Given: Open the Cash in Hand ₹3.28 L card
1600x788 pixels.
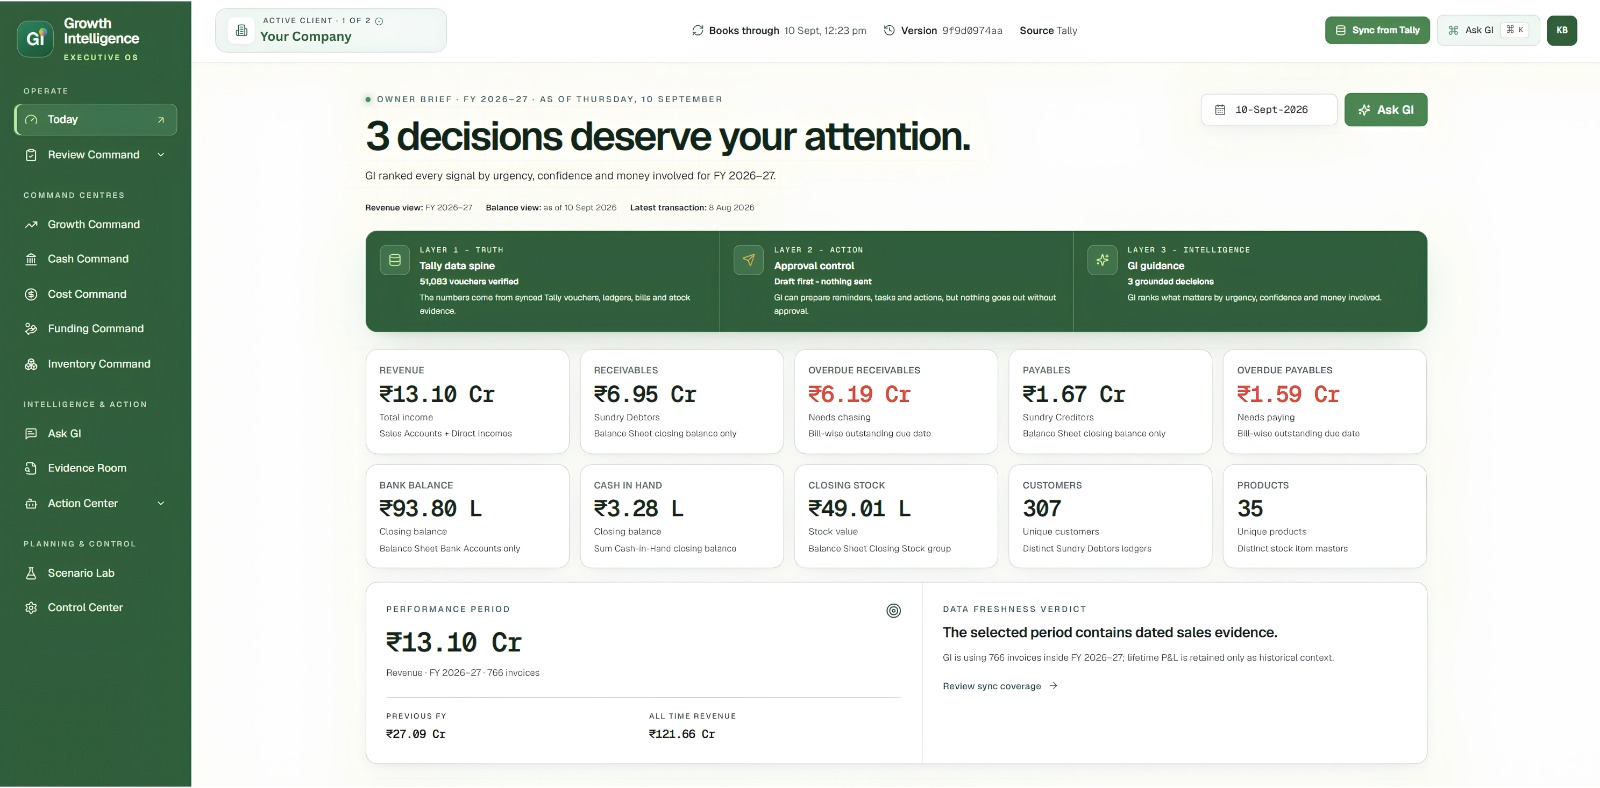Looking at the screenshot, I should (x=682, y=516).
